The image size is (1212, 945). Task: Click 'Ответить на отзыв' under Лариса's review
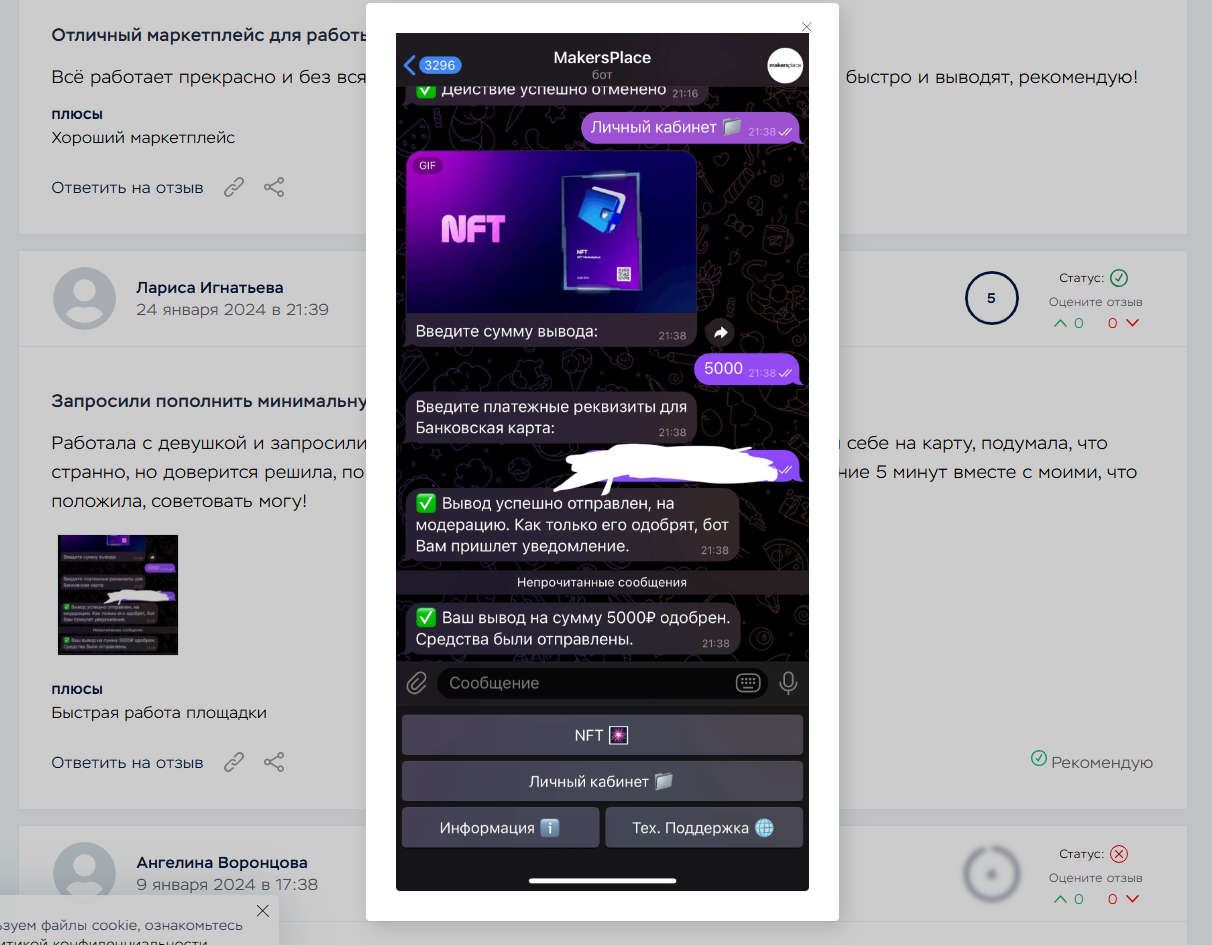(127, 762)
